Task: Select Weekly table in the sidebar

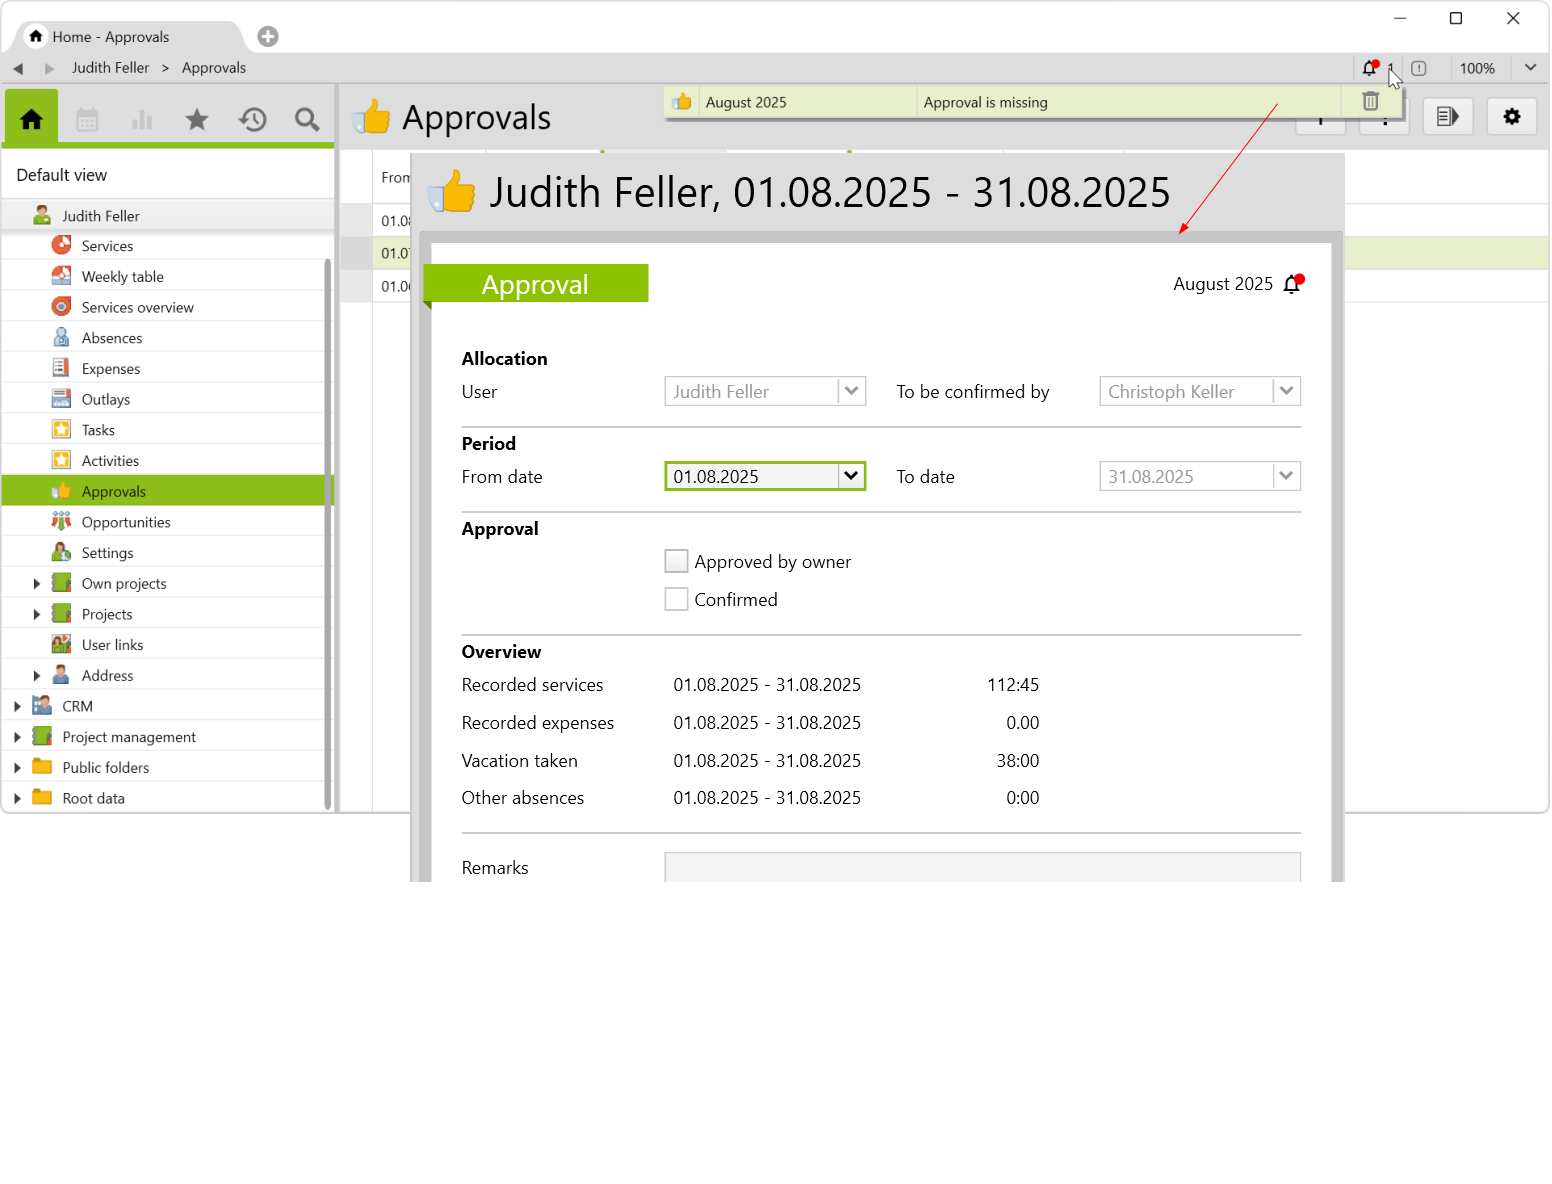Action: (x=122, y=277)
